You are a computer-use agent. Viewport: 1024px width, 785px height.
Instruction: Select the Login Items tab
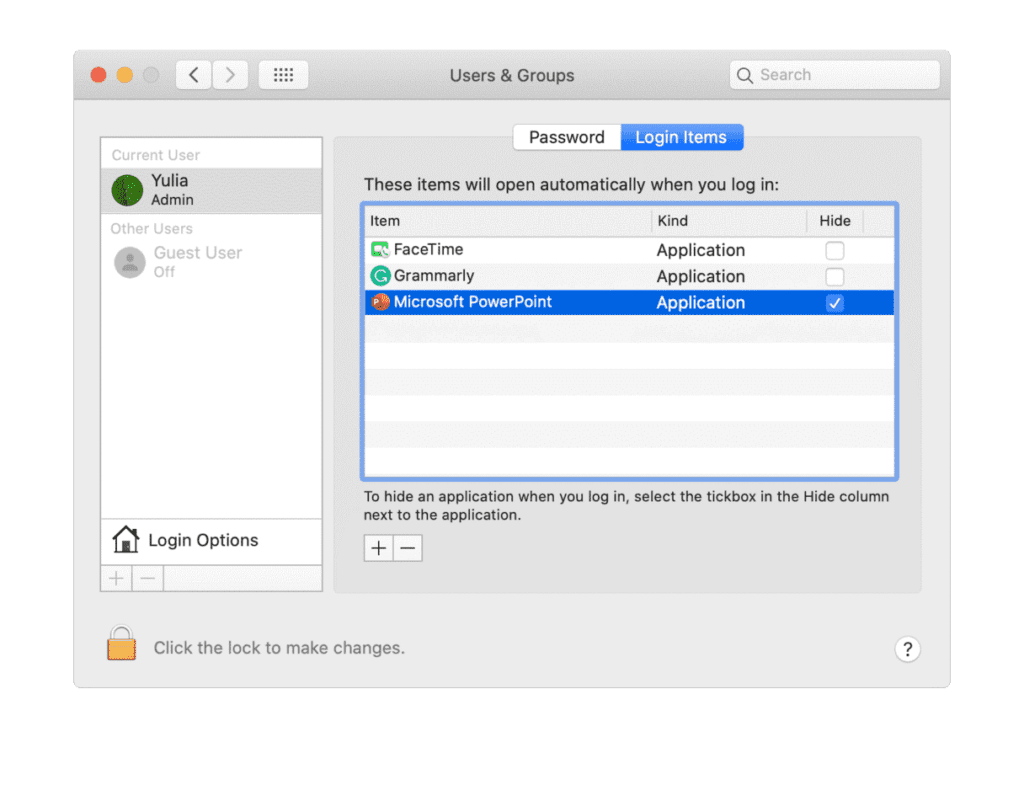click(x=681, y=137)
